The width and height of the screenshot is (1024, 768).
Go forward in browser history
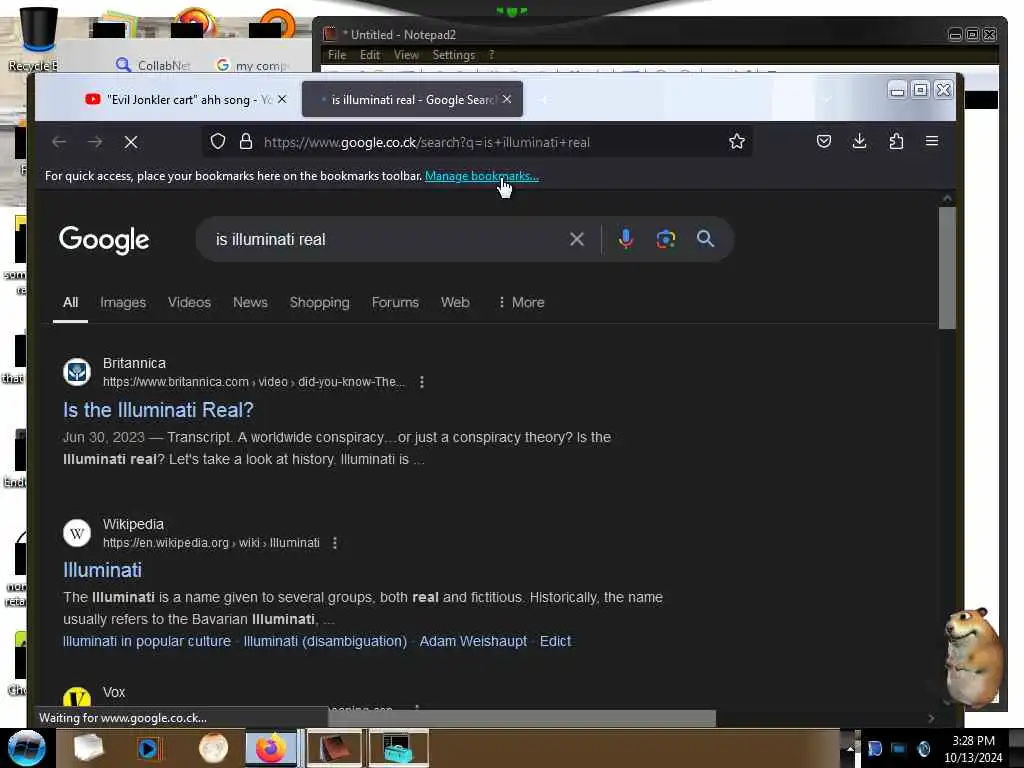click(x=95, y=142)
